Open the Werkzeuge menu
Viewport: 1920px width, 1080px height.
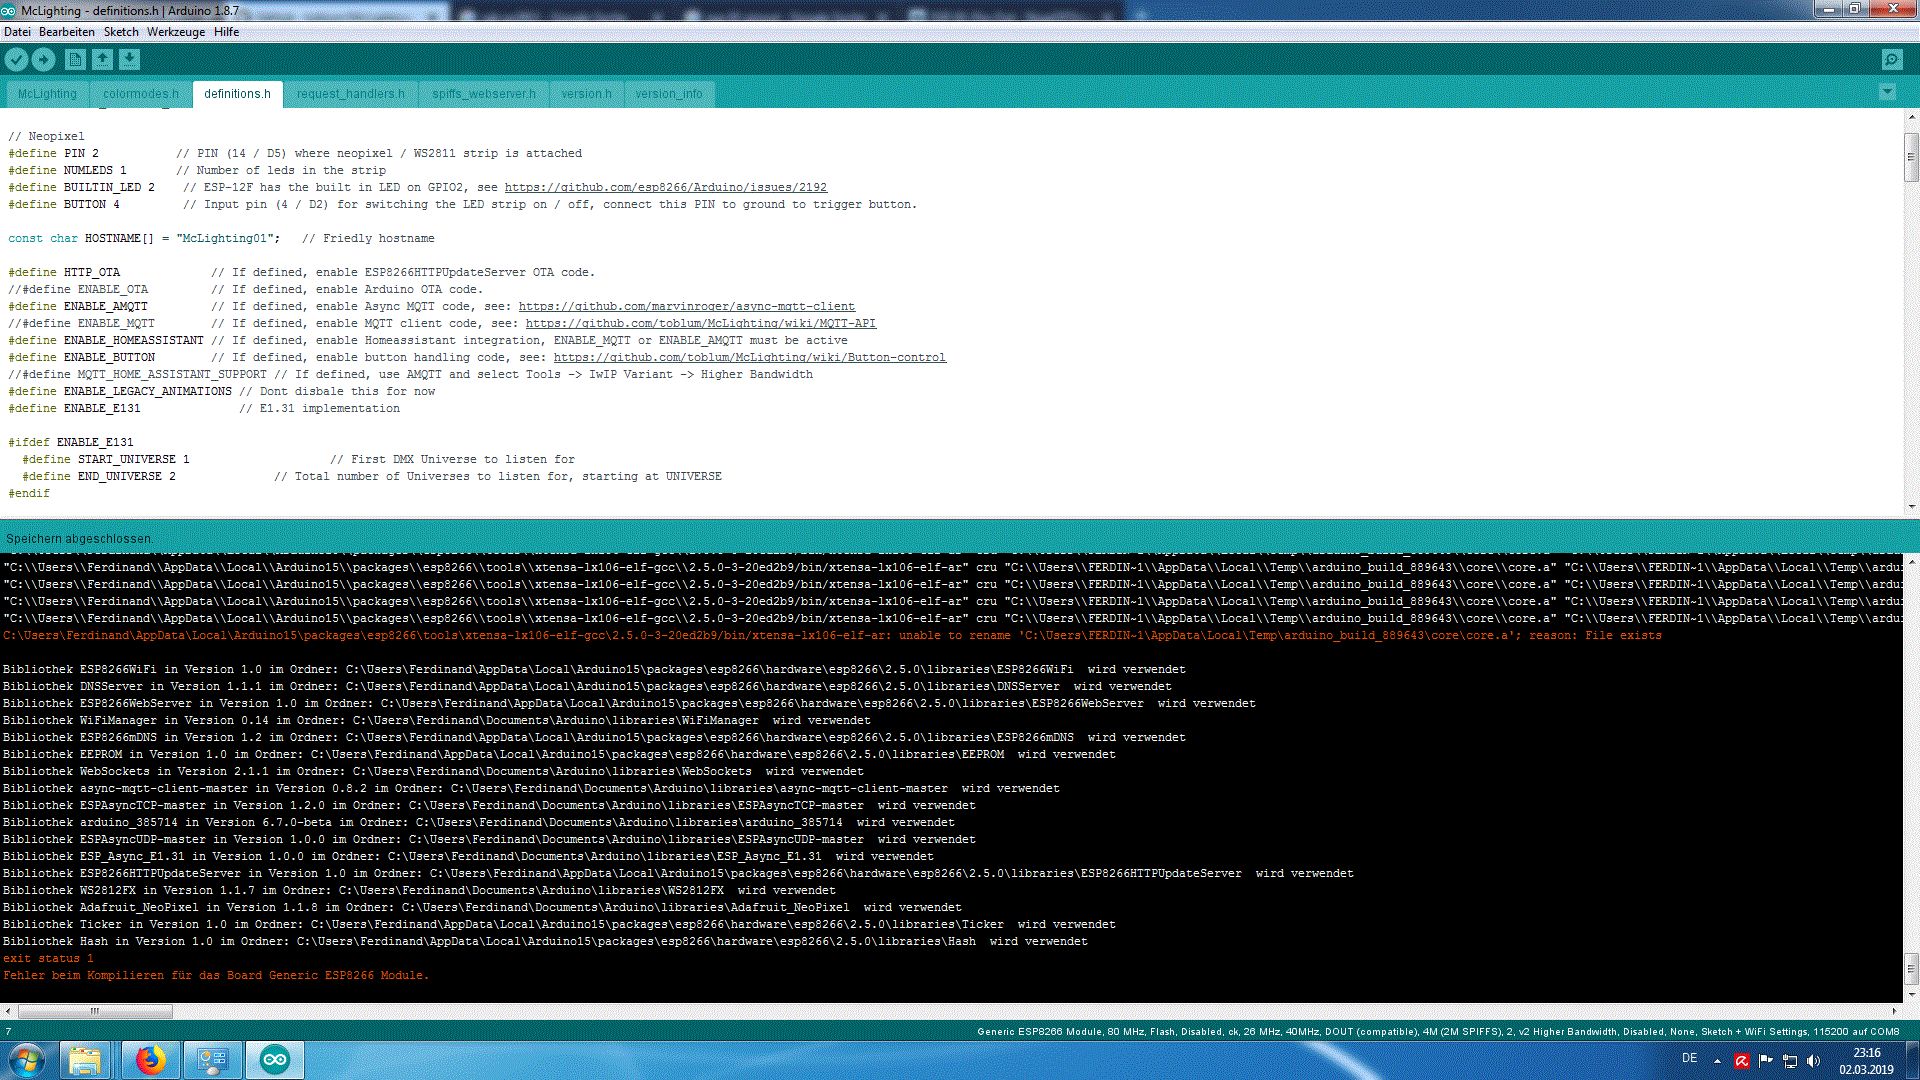tap(176, 32)
